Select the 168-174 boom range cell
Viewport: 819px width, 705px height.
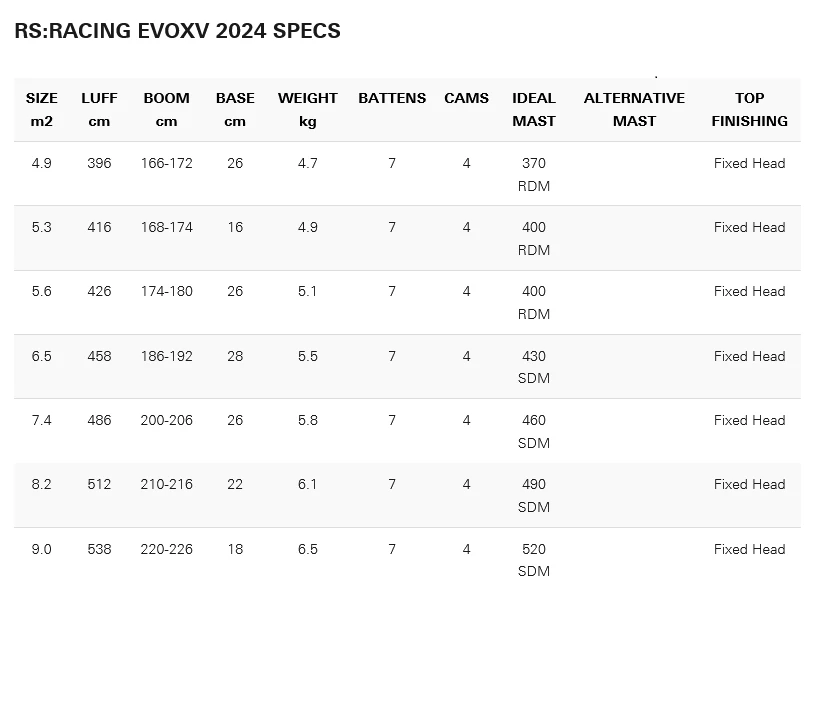pos(166,227)
